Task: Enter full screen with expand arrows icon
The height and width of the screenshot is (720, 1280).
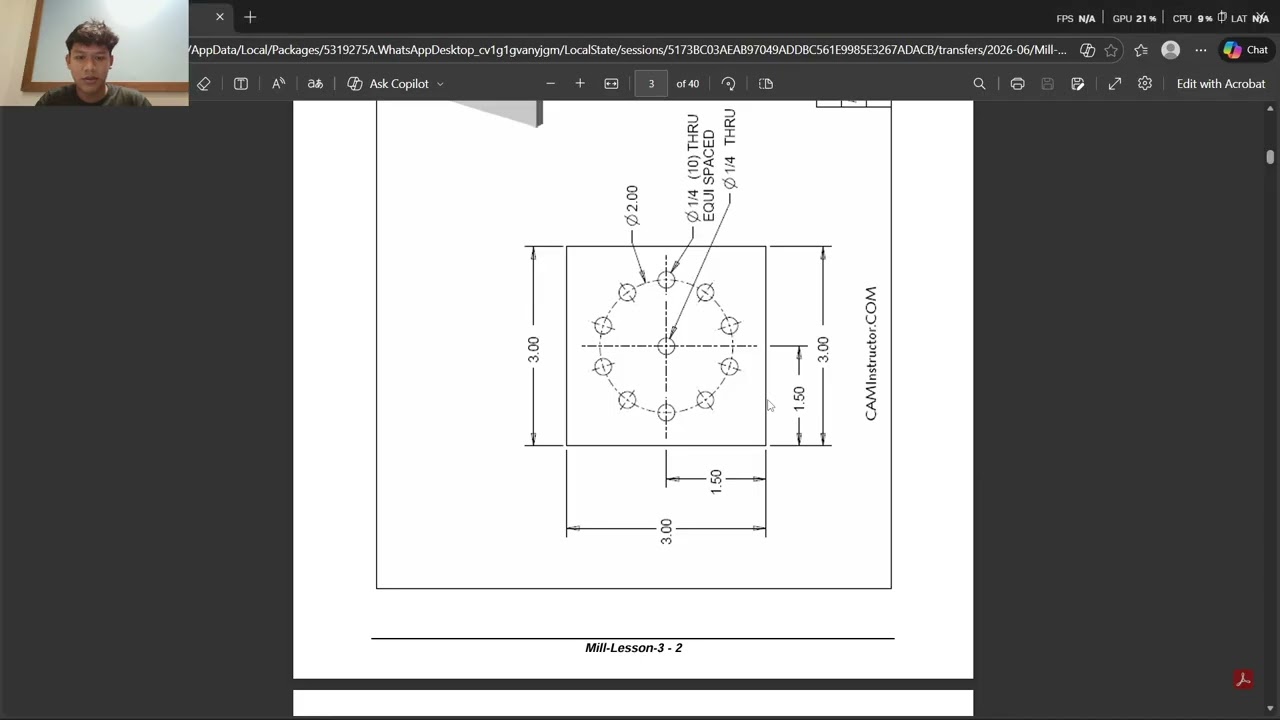Action: tap(1115, 84)
